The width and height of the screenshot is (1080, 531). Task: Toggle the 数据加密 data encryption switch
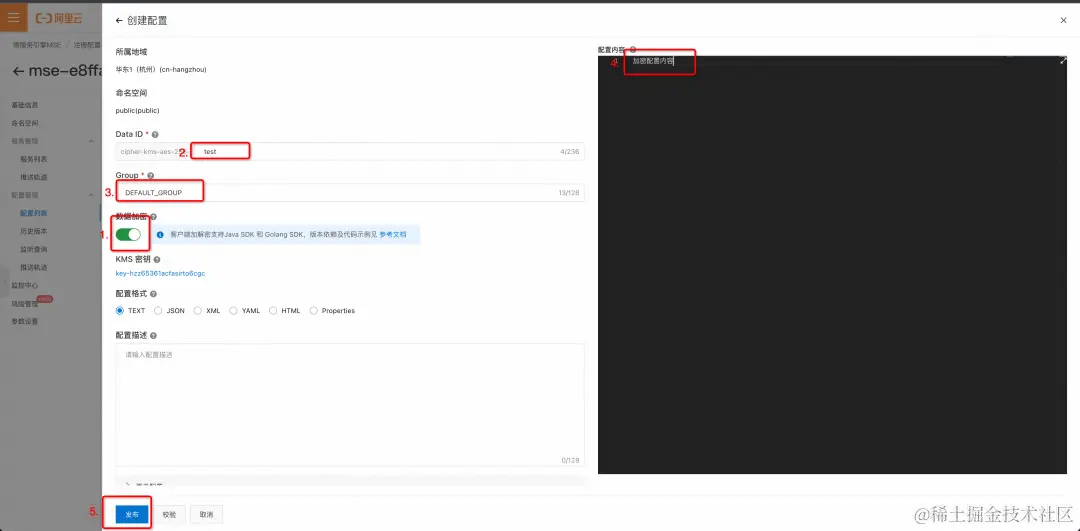(x=128, y=235)
